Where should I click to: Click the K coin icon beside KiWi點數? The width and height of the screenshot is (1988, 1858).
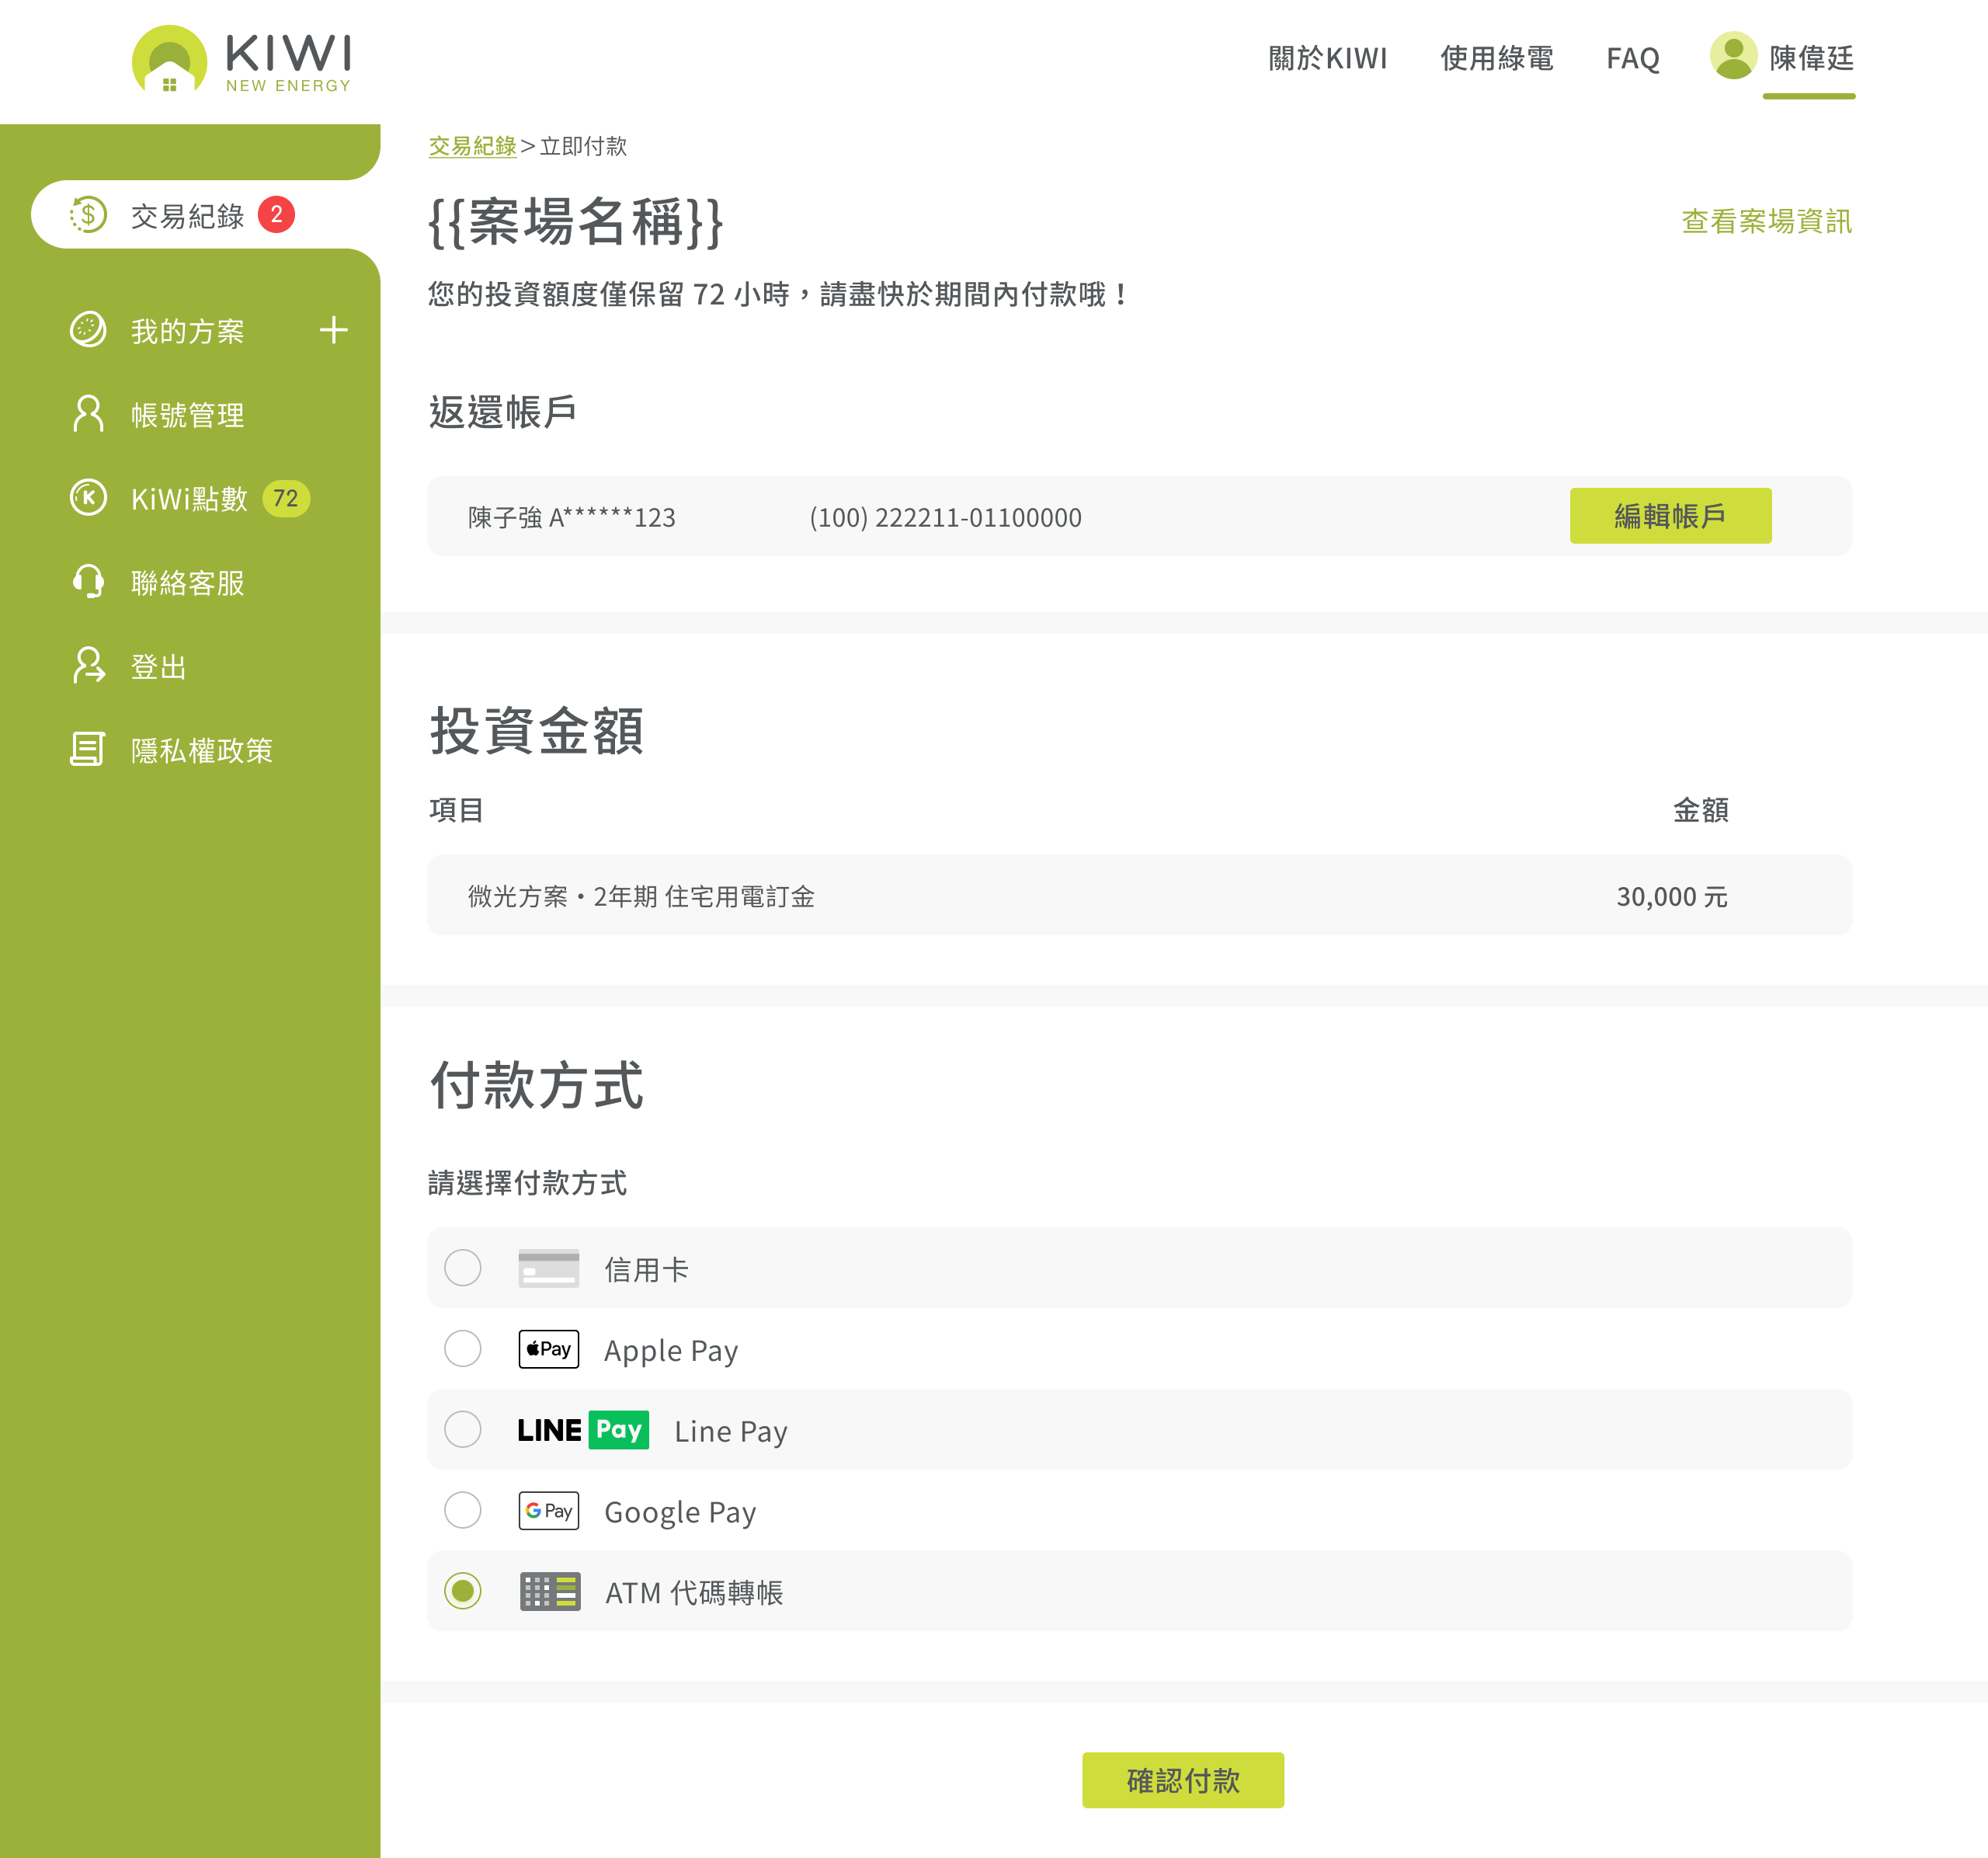click(x=88, y=498)
